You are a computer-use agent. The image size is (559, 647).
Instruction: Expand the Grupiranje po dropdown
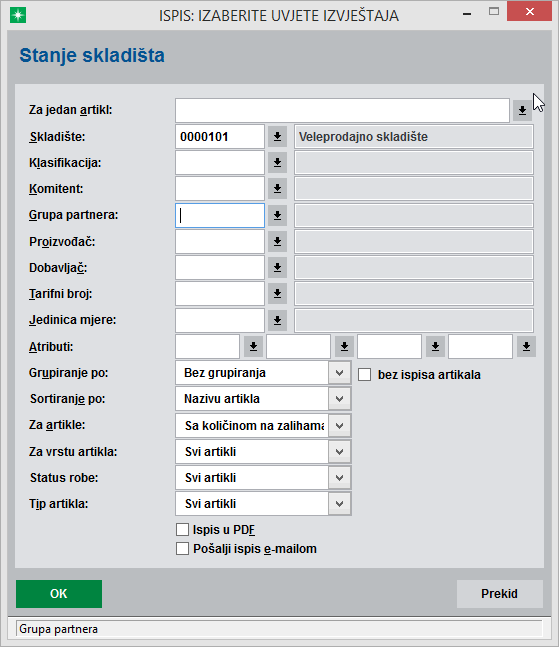[x=340, y=373]
